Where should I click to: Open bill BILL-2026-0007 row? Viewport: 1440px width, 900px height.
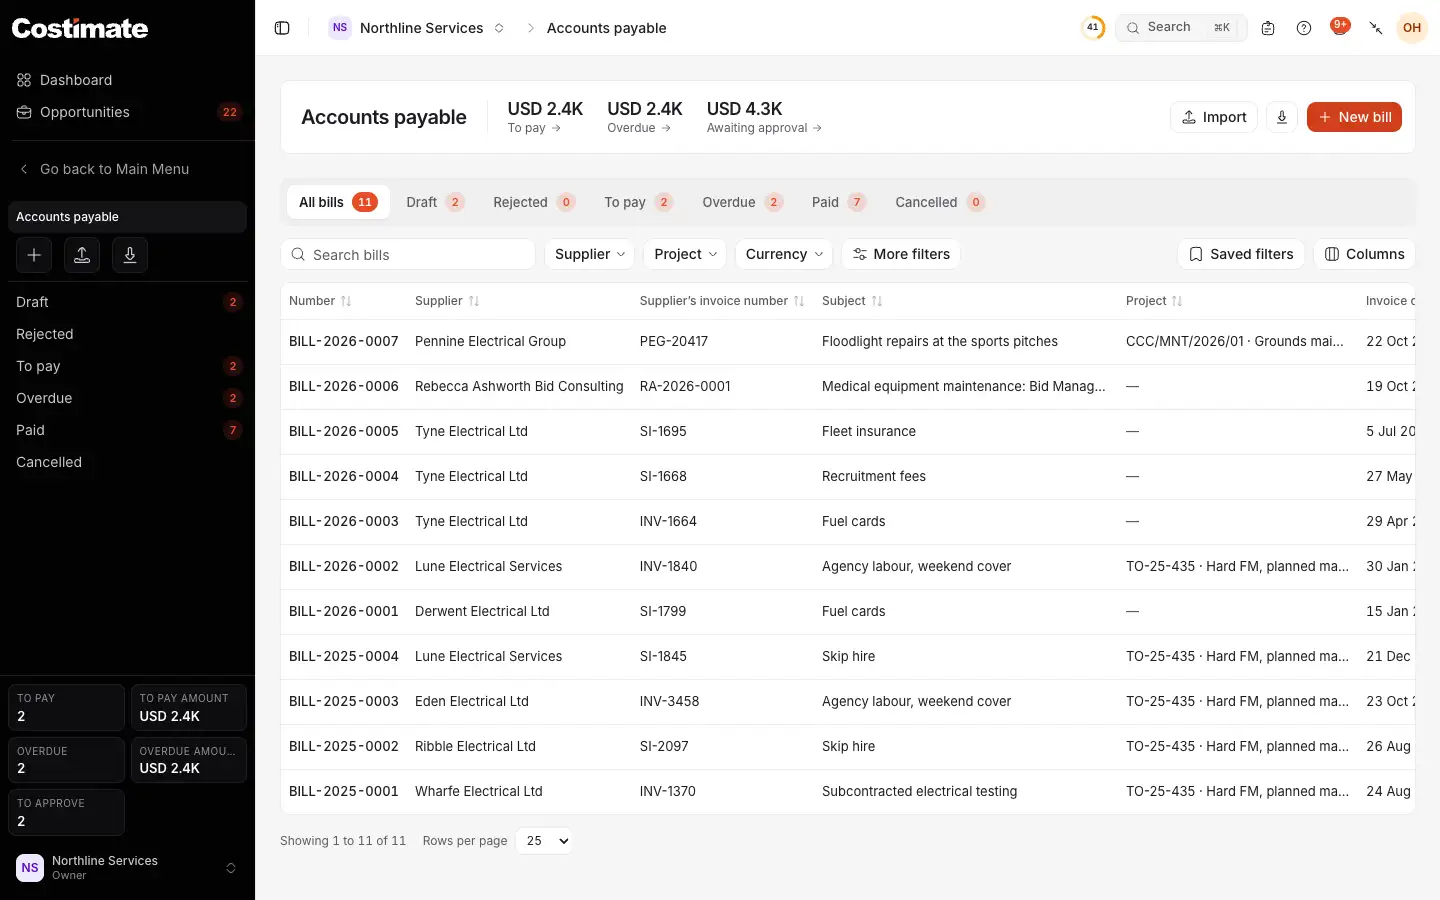[x=848, y=342]
